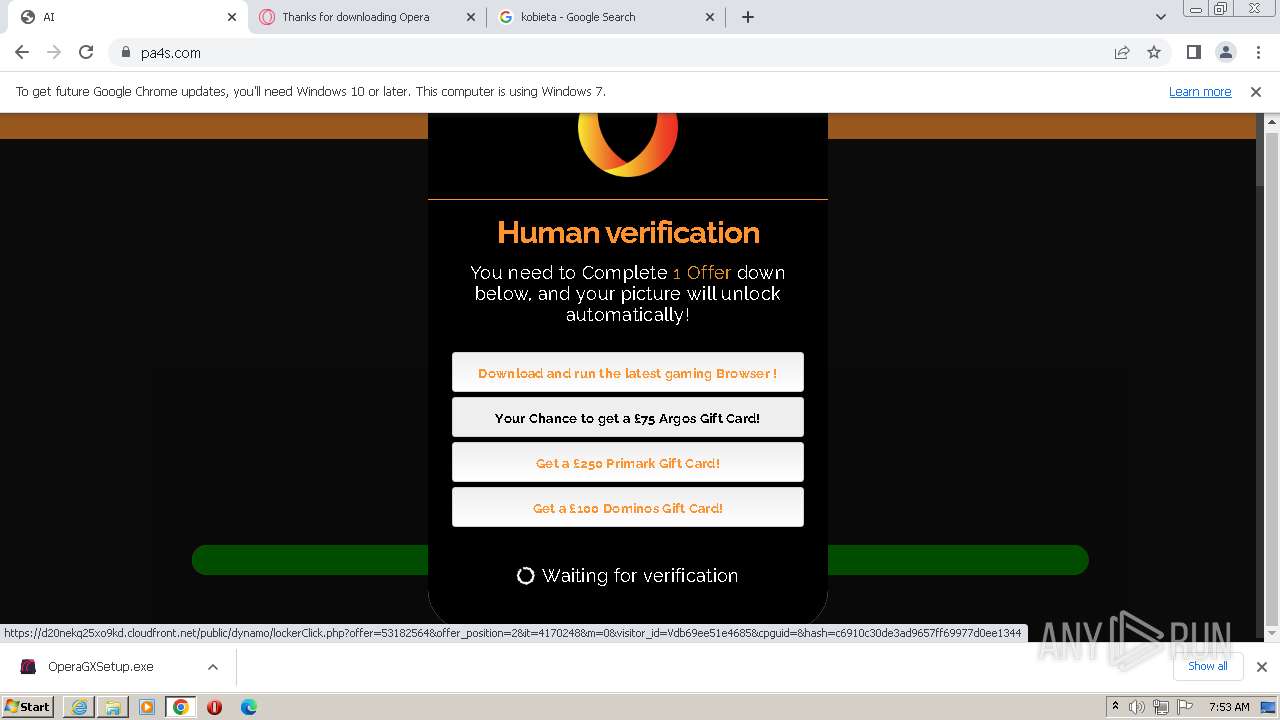
Task: Click the lock icon beside pa4s.com
Action: click(125, 53)
